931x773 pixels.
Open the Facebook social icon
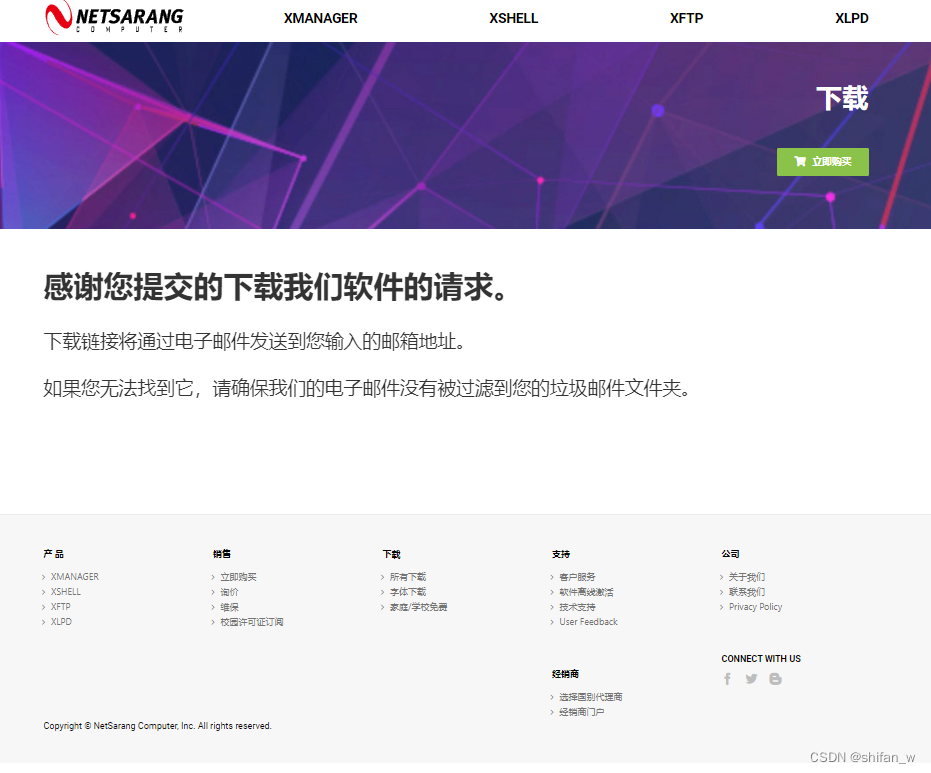click(727, 679)
